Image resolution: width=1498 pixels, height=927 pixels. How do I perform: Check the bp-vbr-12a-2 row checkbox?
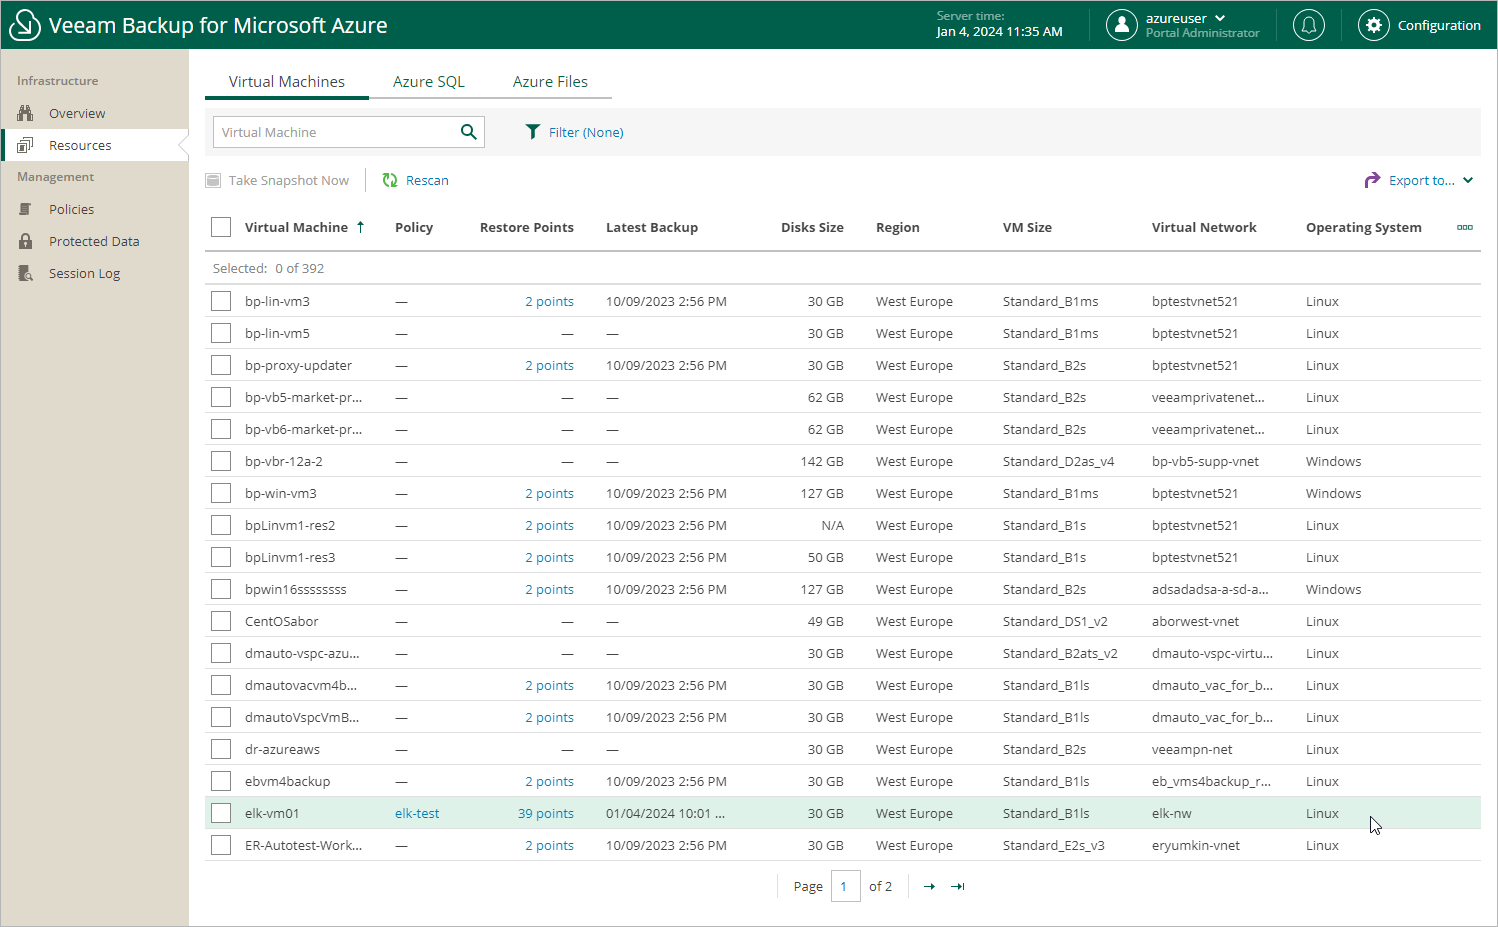(x=221, y=461)
